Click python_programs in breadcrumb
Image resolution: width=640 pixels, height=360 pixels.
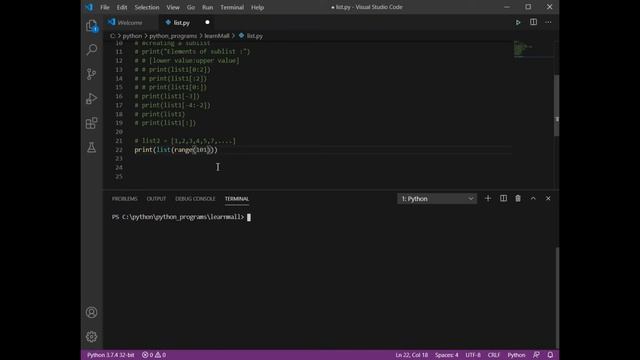[x=173, y=36]
